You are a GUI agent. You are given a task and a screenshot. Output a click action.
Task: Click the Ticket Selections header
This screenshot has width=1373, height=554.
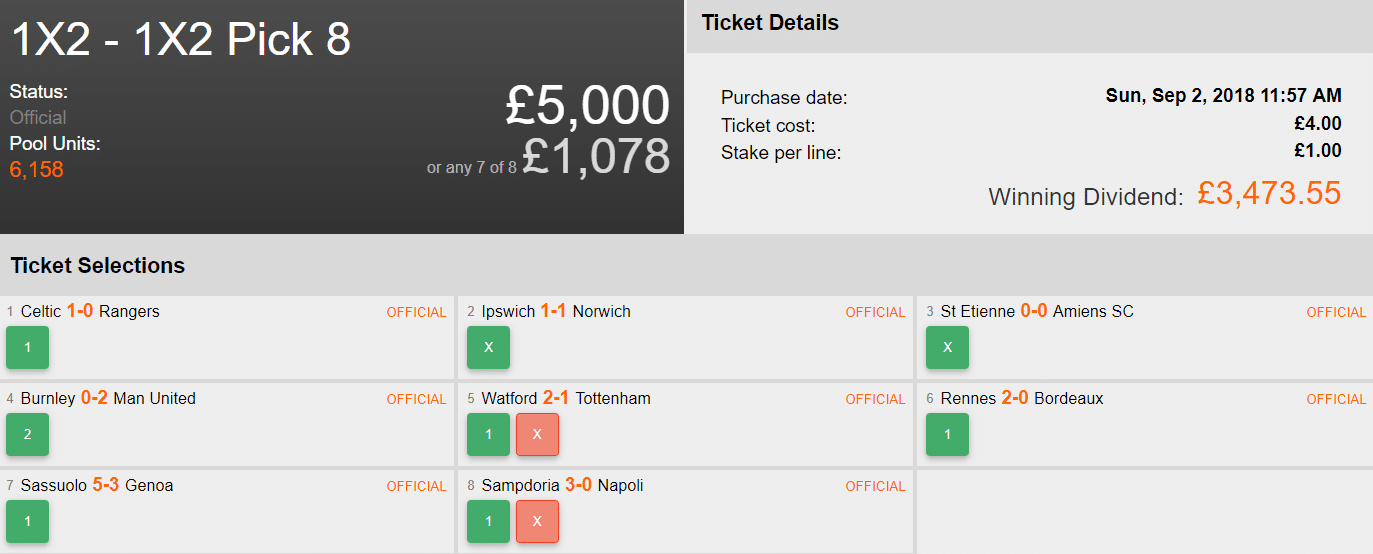[98, 266]
